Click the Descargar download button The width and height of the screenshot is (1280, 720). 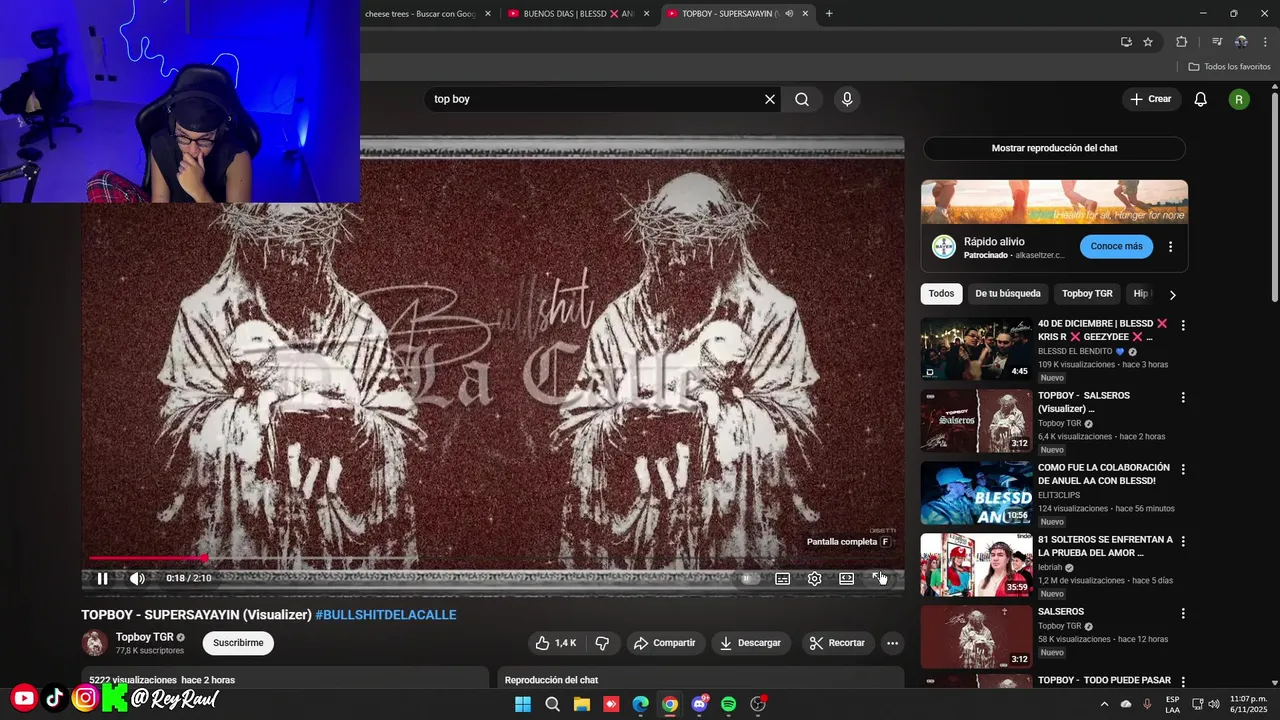click(751, 643)
